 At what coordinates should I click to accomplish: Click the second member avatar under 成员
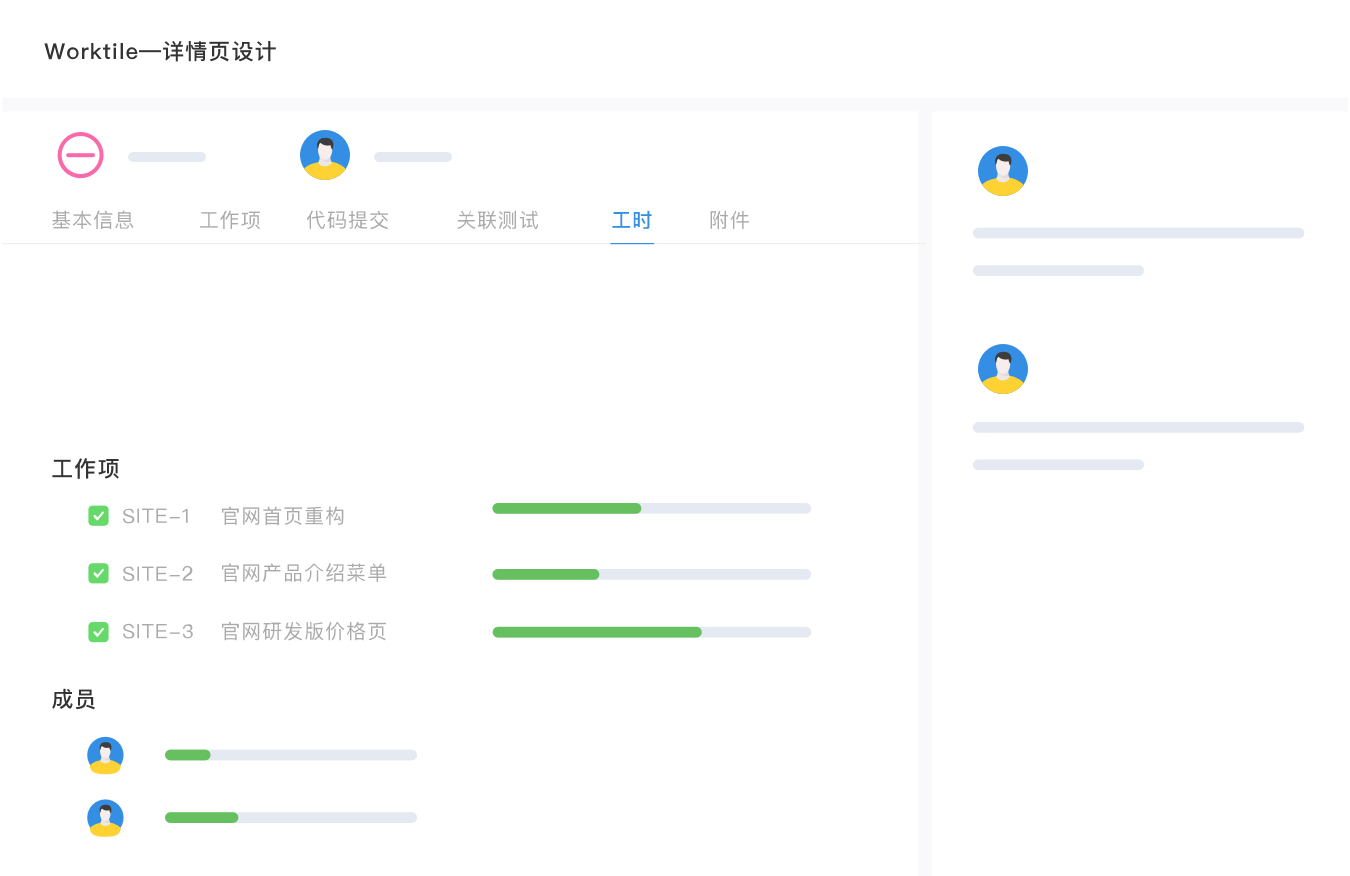tap(105, 818)
